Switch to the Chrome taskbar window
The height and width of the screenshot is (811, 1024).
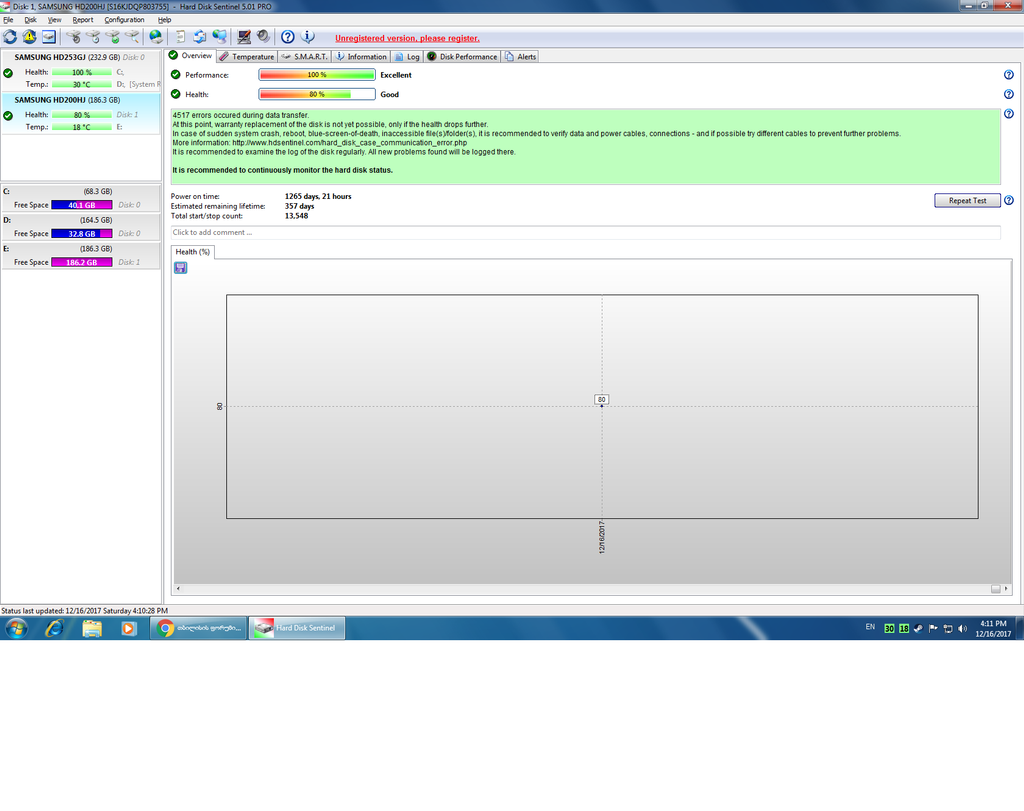coord(199,628)
